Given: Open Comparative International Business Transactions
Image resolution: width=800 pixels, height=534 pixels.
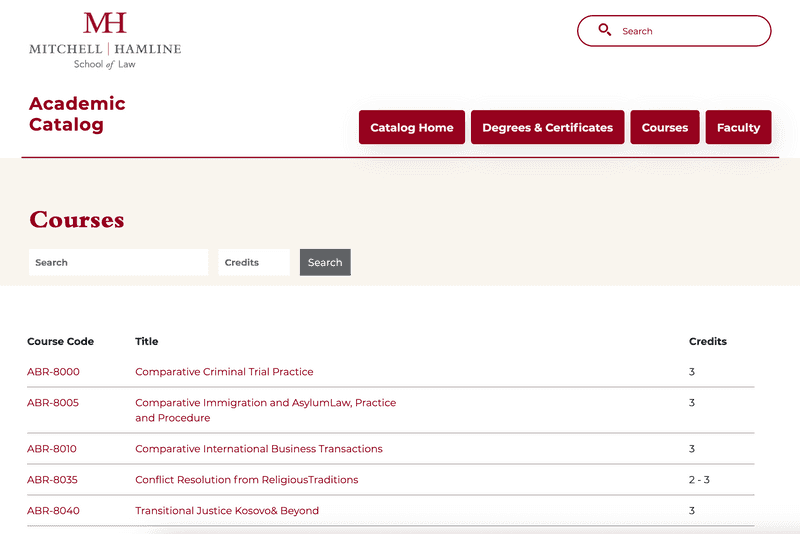Looking at the screenshot, I should click(259, 449).
